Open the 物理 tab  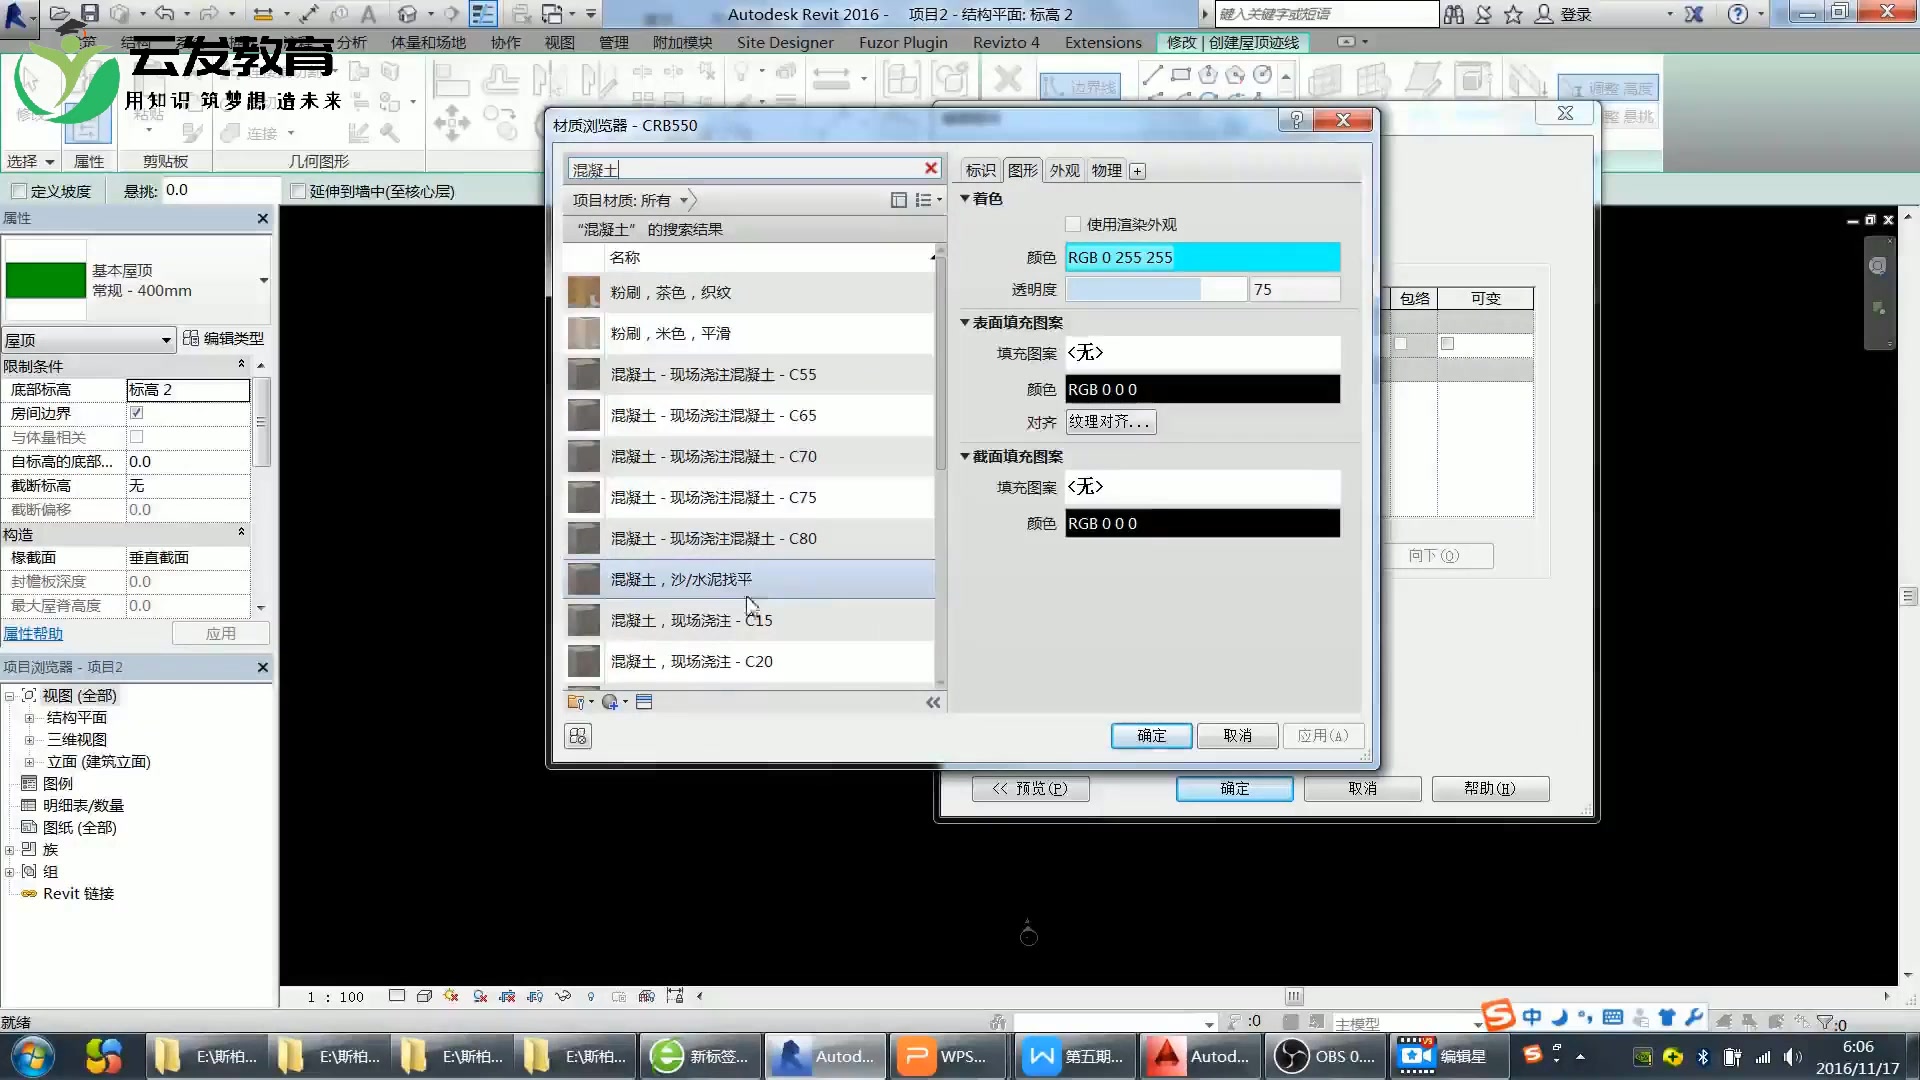[x=1106, y=171]
